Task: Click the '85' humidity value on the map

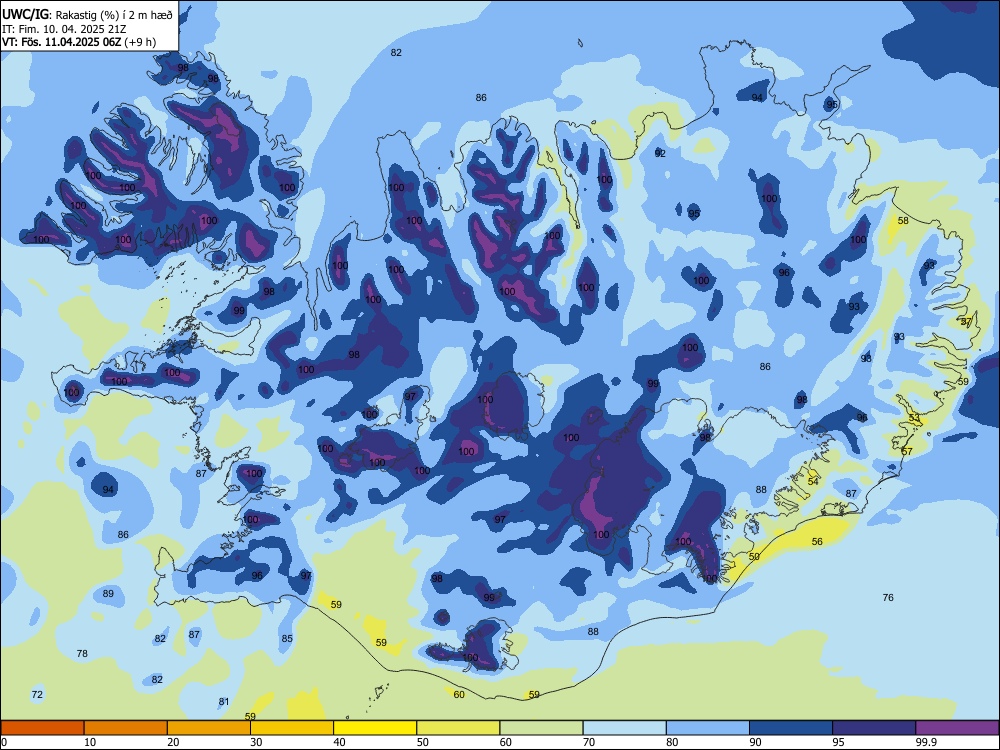Action: (287, 638)
